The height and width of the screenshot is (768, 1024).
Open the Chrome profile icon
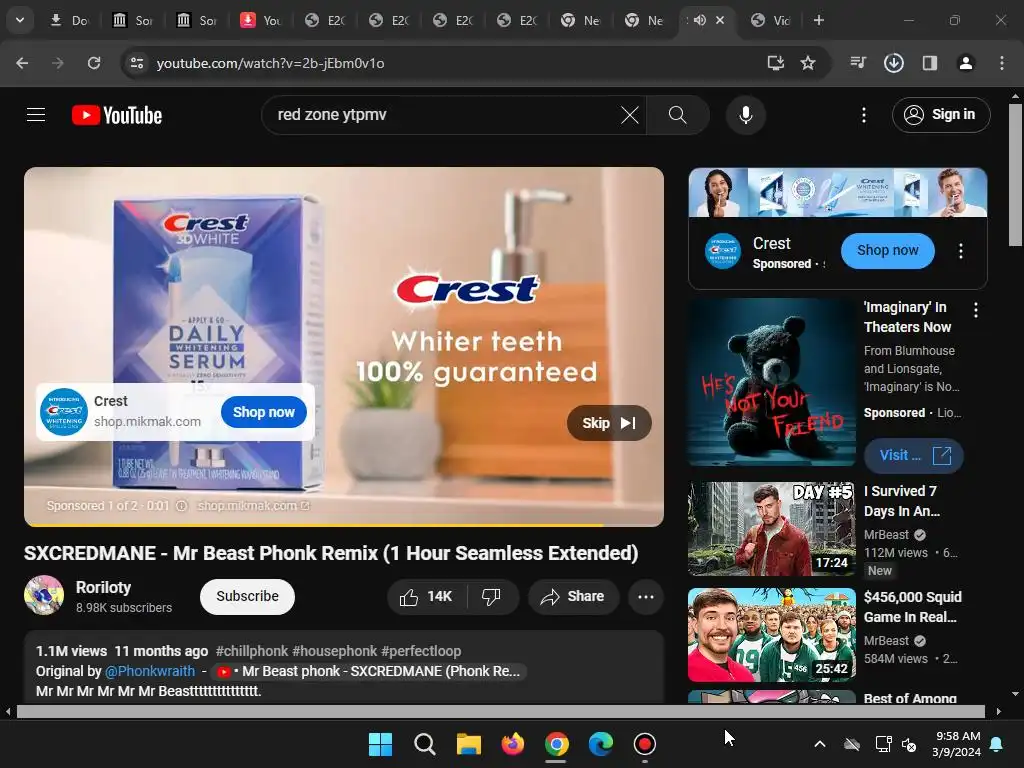point(966,63)
